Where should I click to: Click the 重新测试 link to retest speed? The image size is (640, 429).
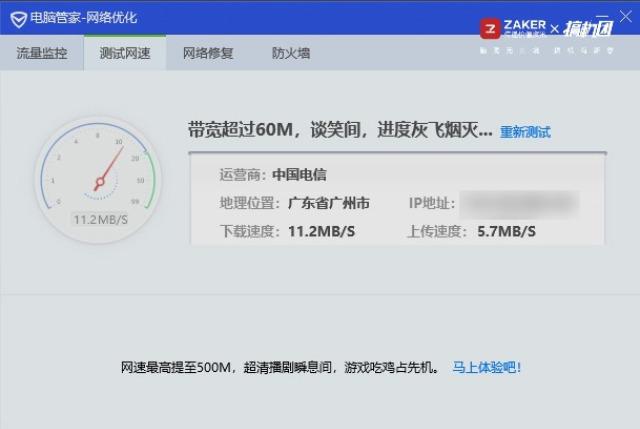pos(525,132)
